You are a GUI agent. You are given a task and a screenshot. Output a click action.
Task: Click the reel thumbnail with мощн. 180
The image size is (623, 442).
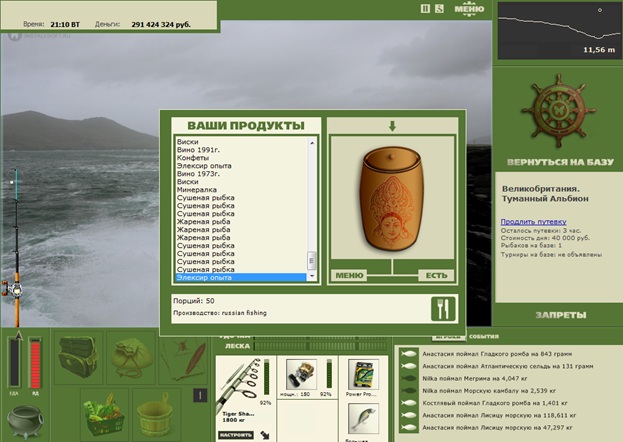click(x=301, y=374)
